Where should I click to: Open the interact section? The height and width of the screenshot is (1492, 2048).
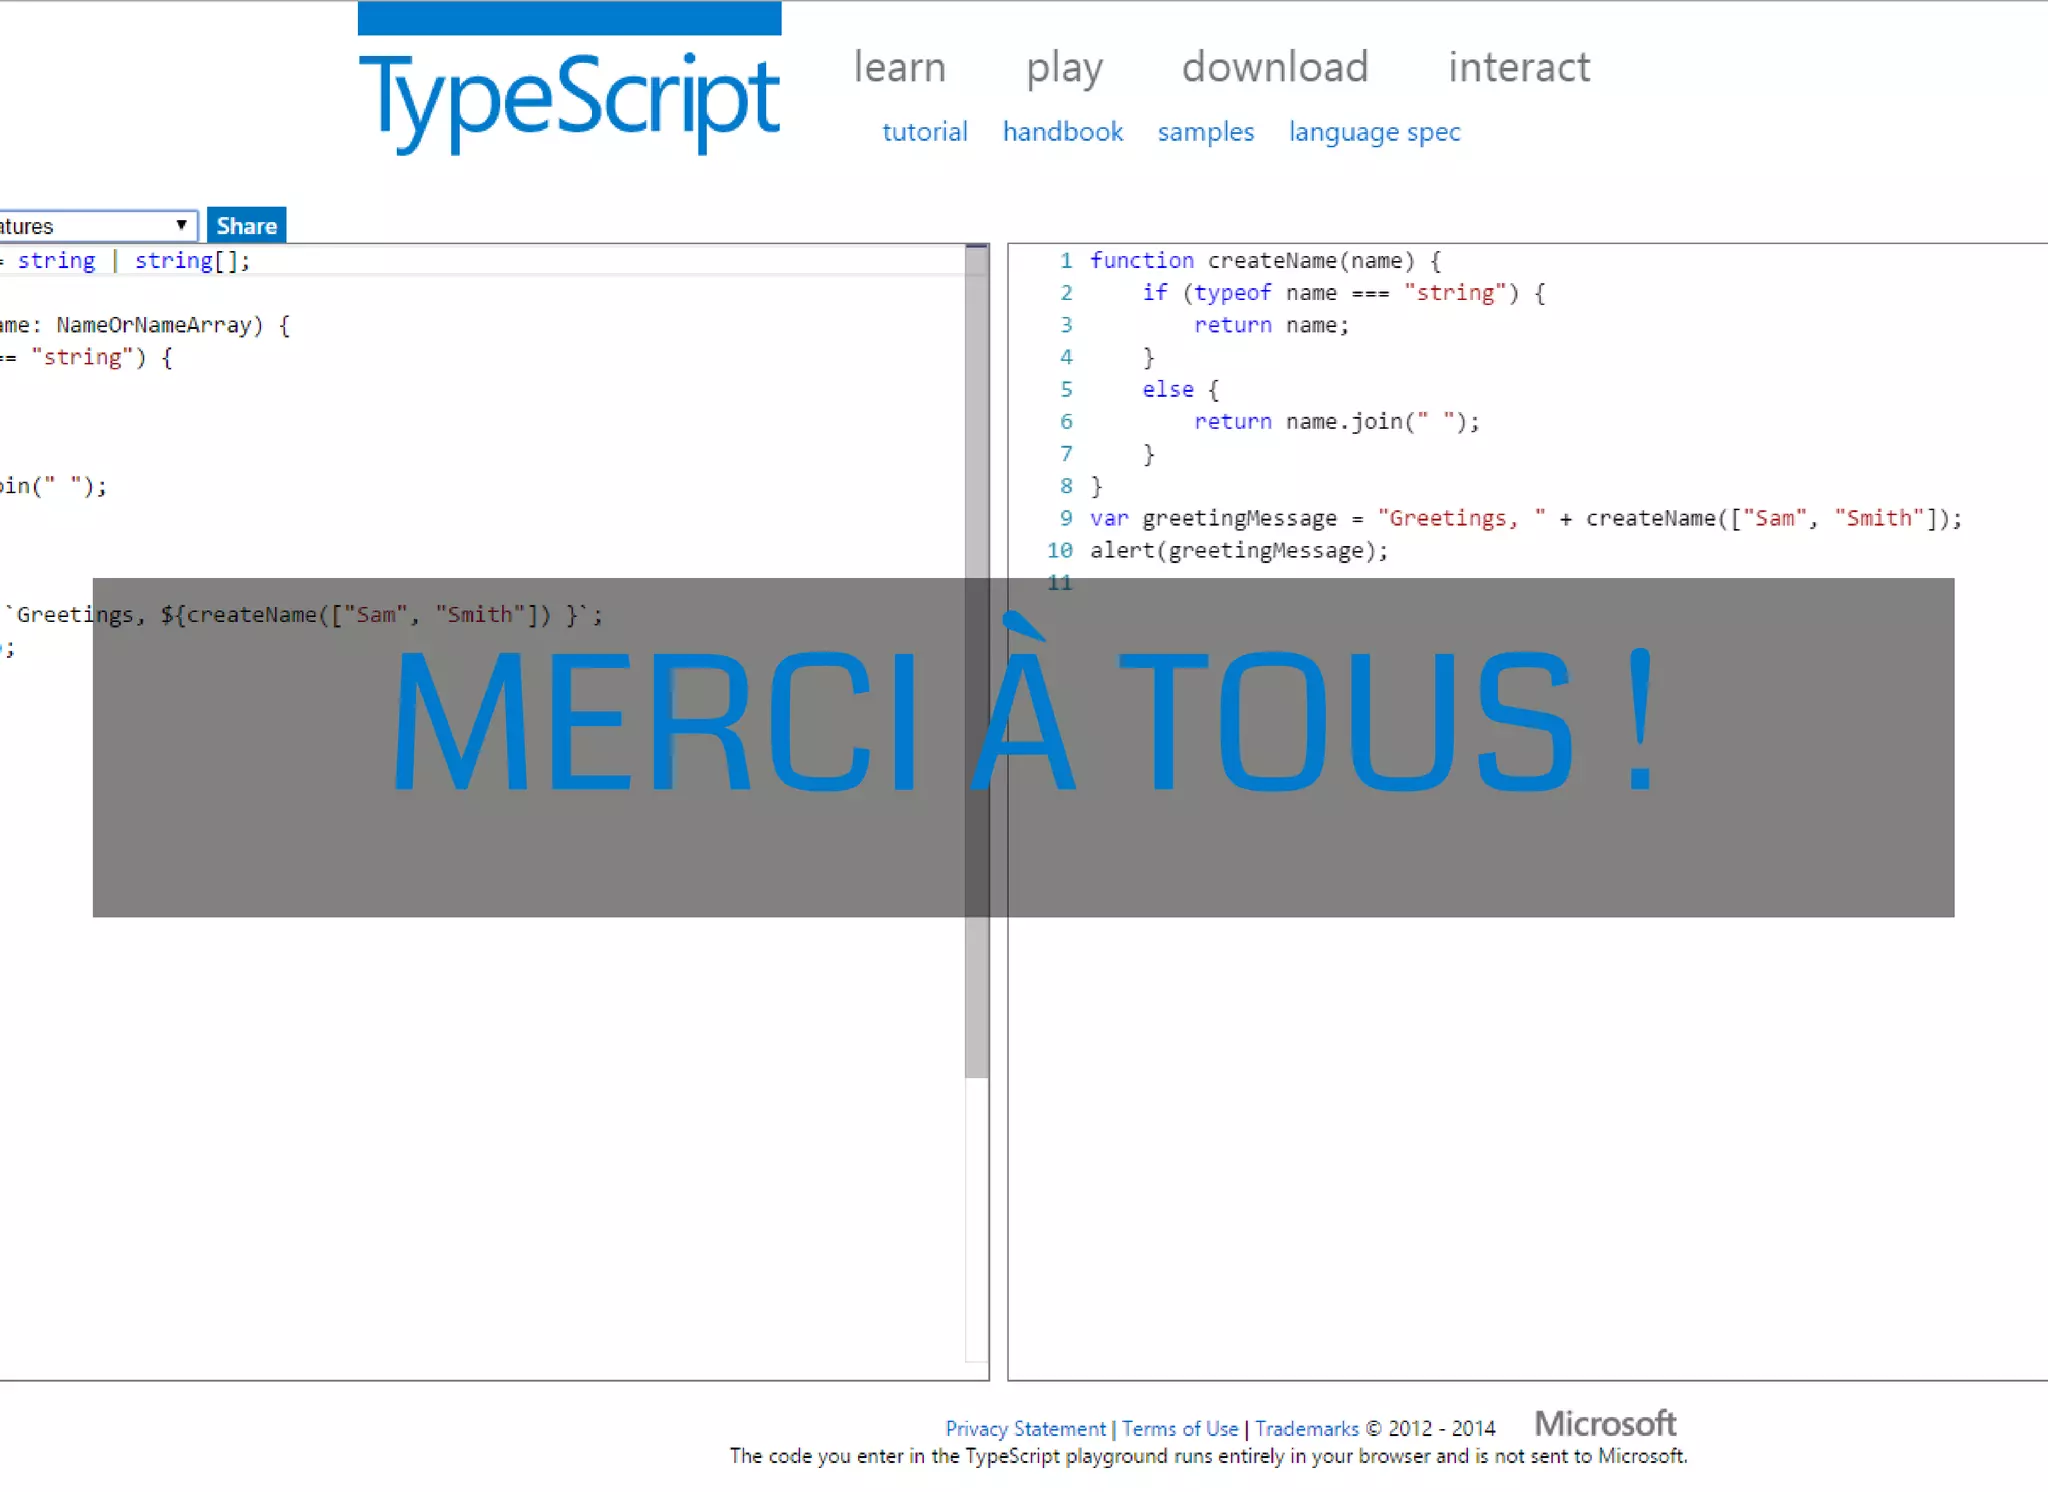point(1519,67)
